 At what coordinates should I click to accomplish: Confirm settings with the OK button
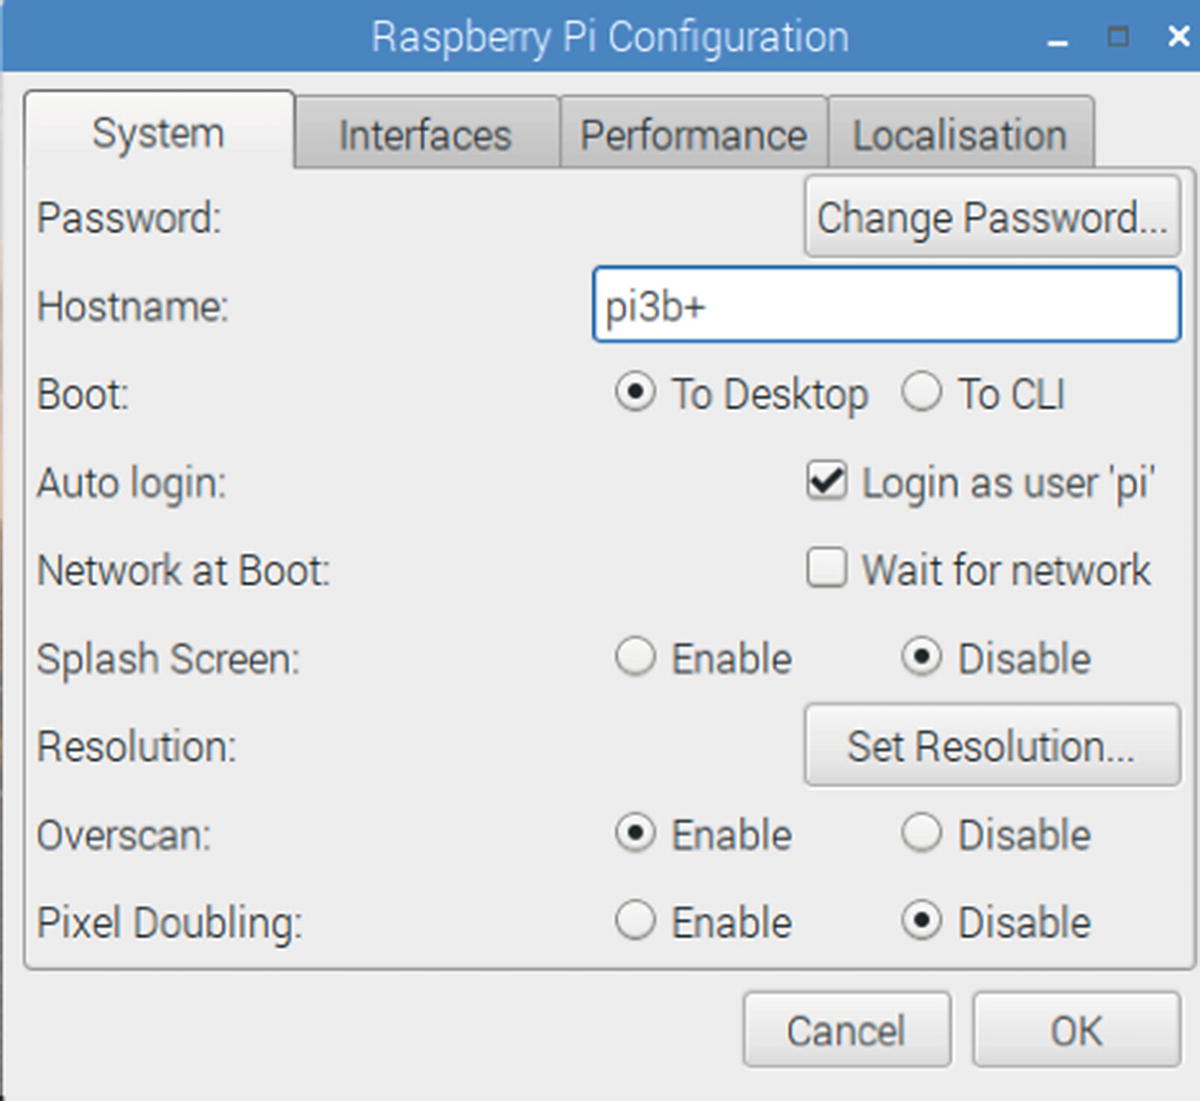(x=1076, y=1030)
